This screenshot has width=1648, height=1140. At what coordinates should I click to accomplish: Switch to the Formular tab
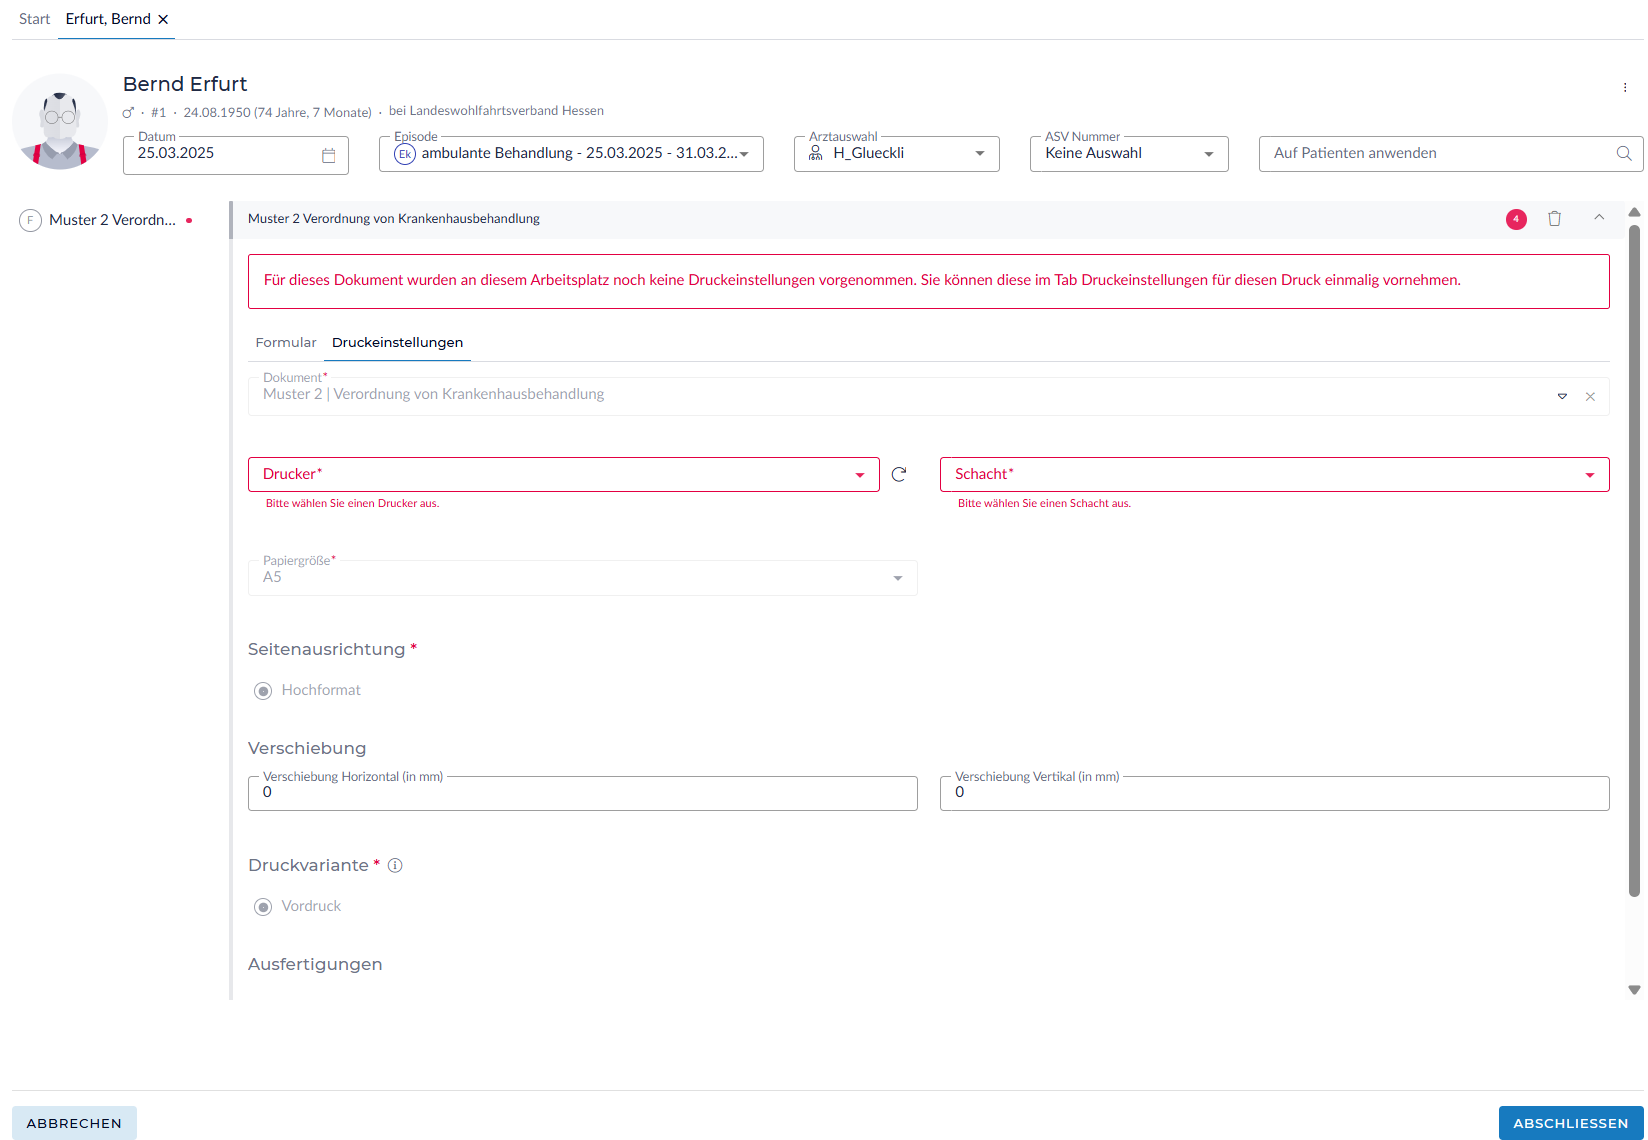click(x=285, y=343)
